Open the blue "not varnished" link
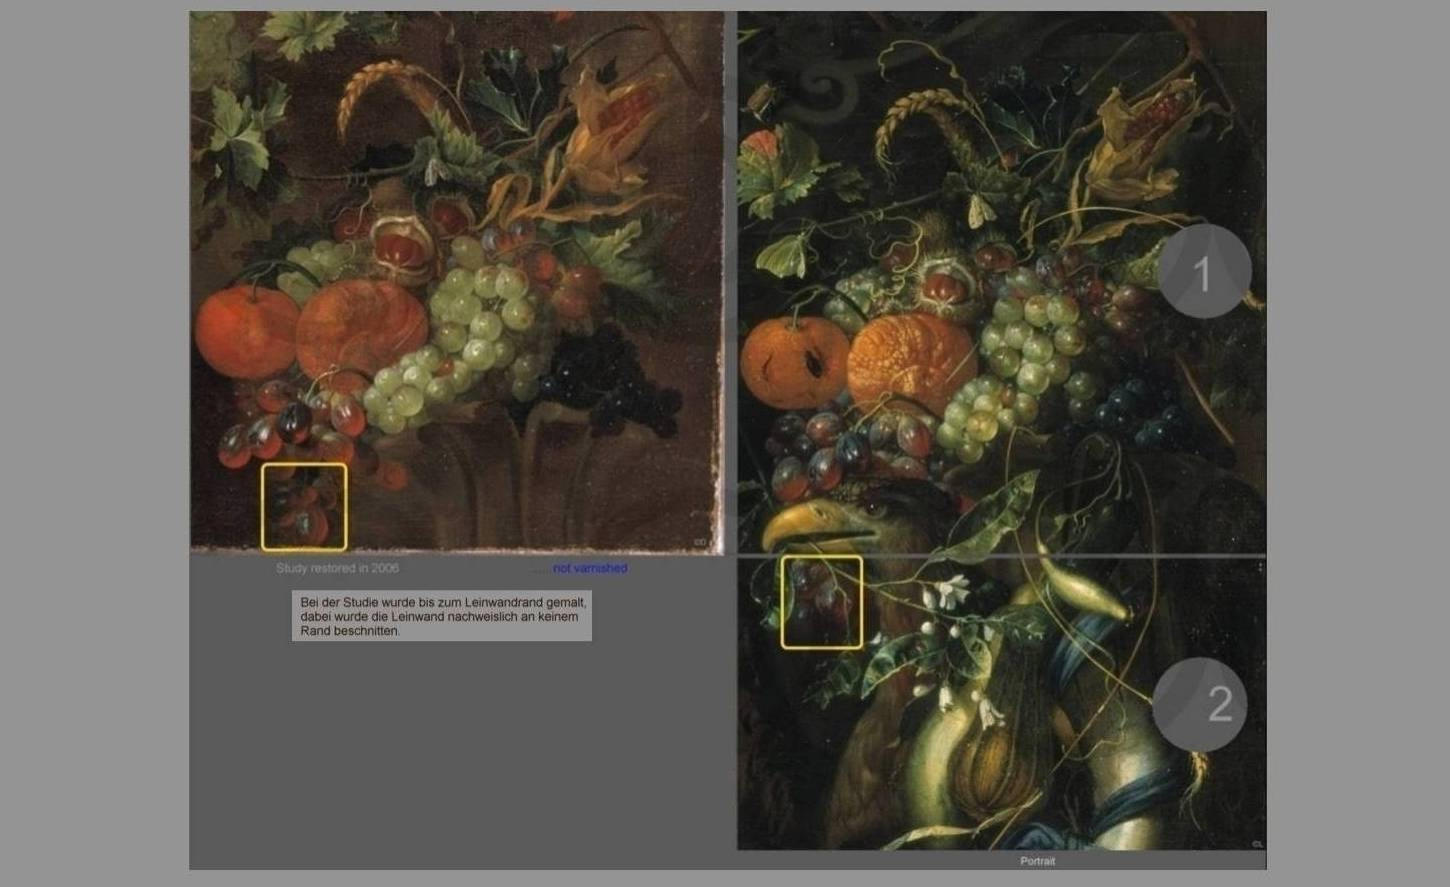 click(590, 568)
